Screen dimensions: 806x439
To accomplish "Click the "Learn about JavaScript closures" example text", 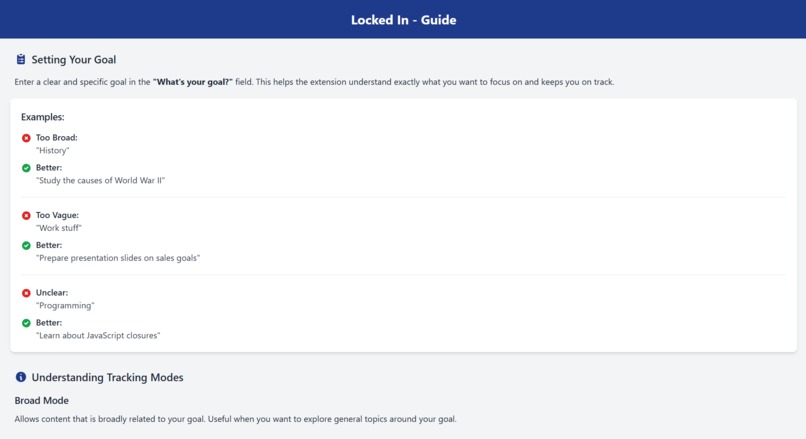I will 98,336.
